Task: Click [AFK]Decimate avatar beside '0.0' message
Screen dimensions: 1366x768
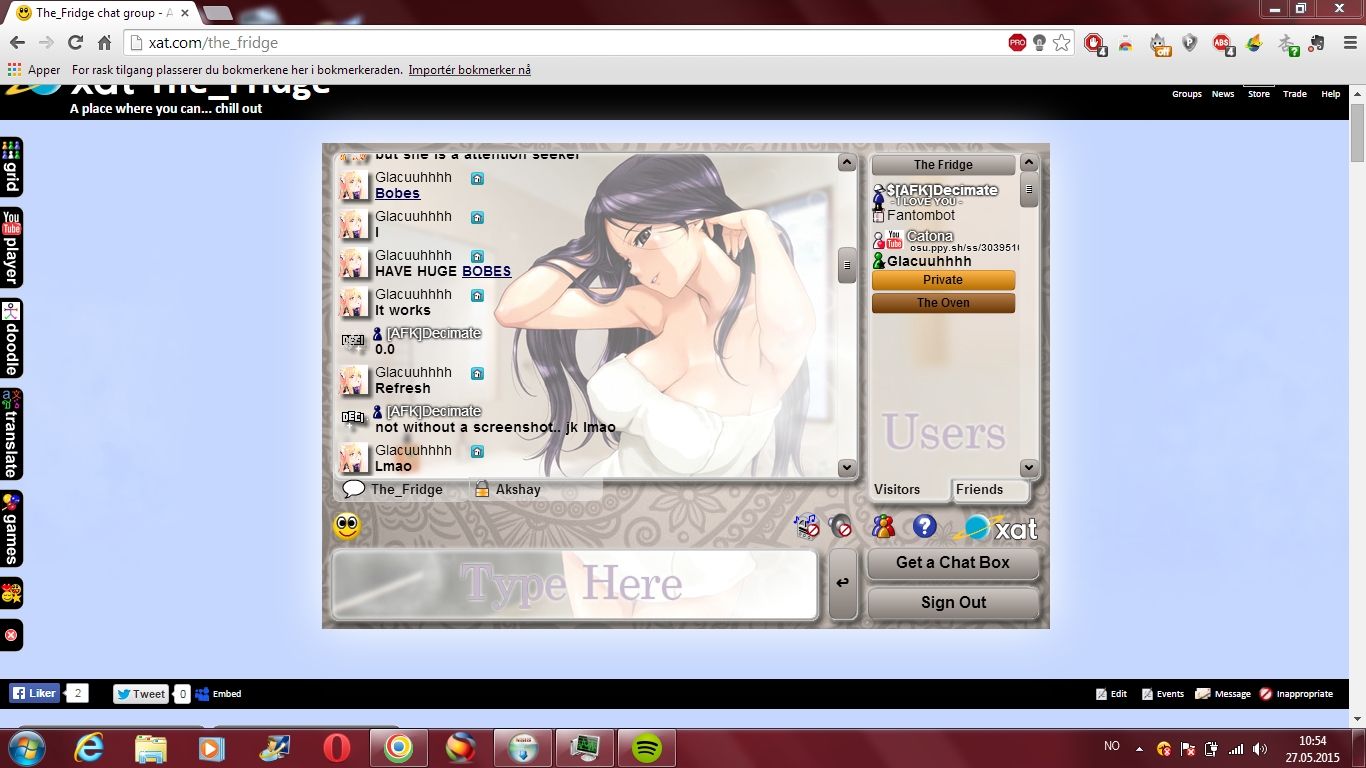Action: coord(354,341)
